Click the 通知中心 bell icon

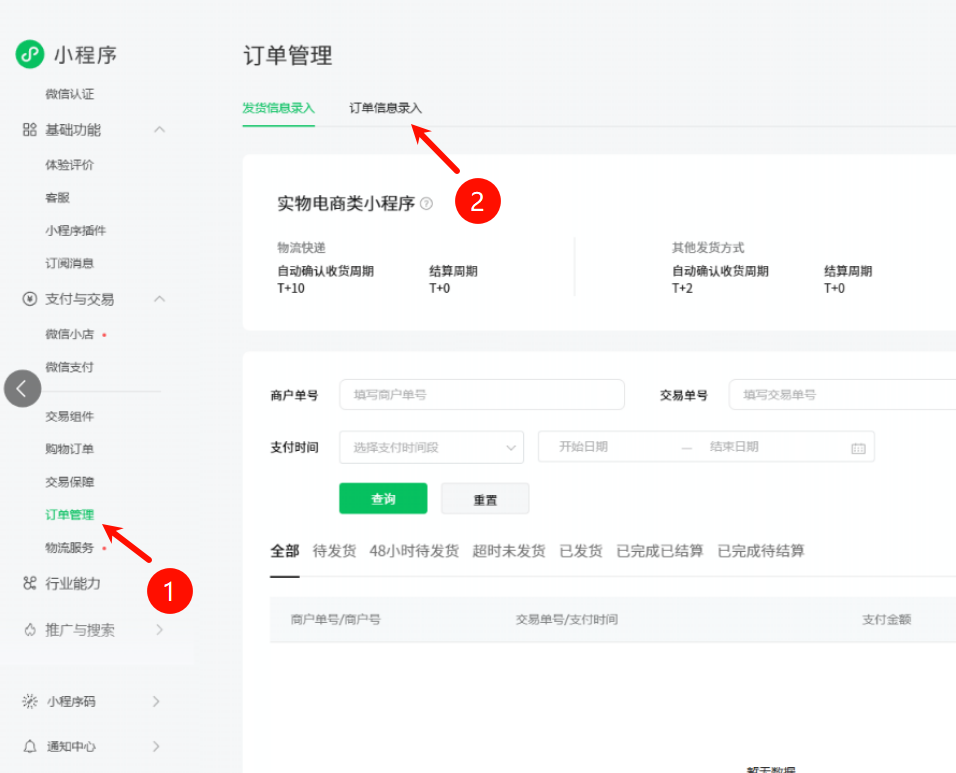(29, 746)
